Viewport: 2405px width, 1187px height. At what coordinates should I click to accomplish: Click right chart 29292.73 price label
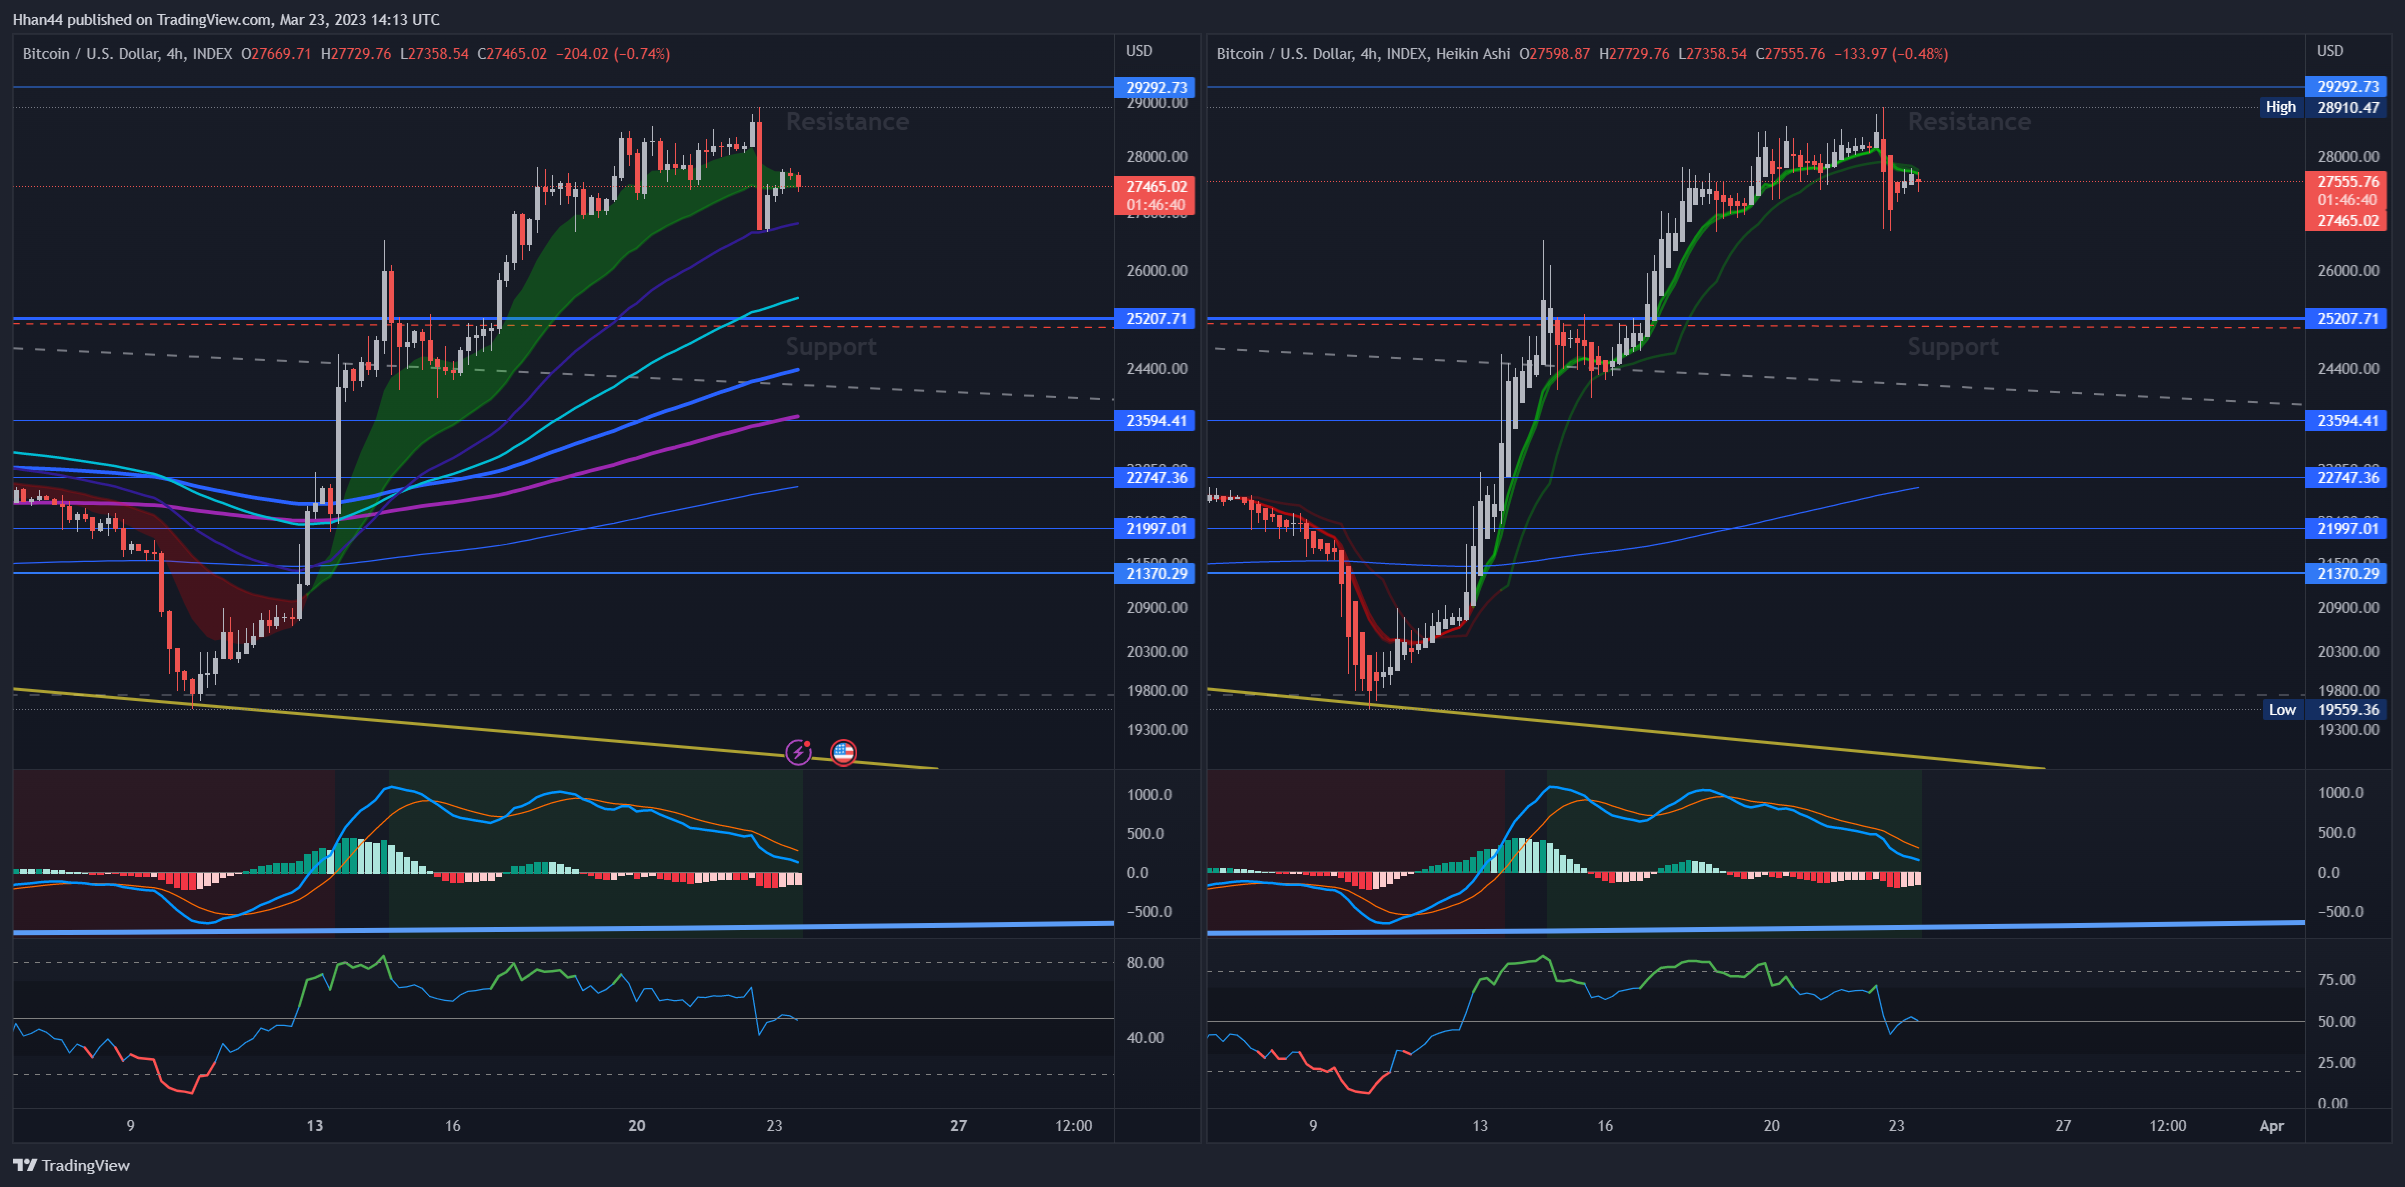click(x=2347, y=87)
